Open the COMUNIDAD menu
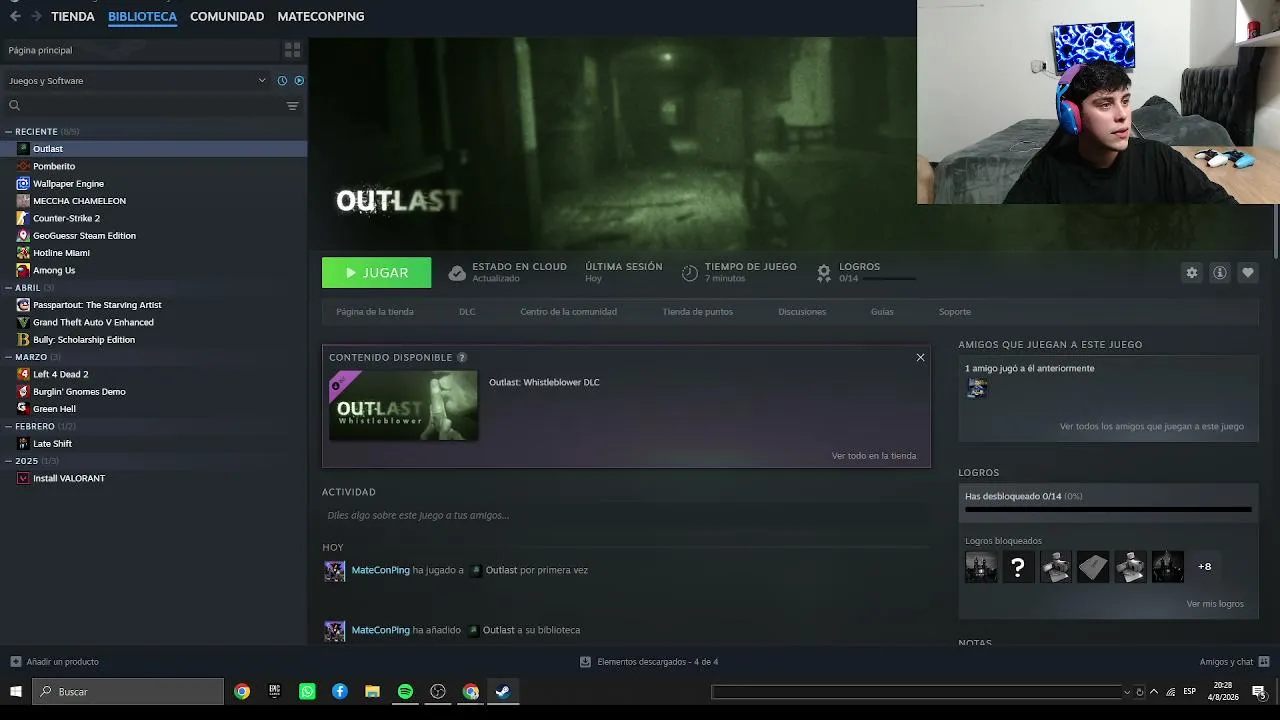This screenshot has height=720, width=1280. (x=227, y=16)
